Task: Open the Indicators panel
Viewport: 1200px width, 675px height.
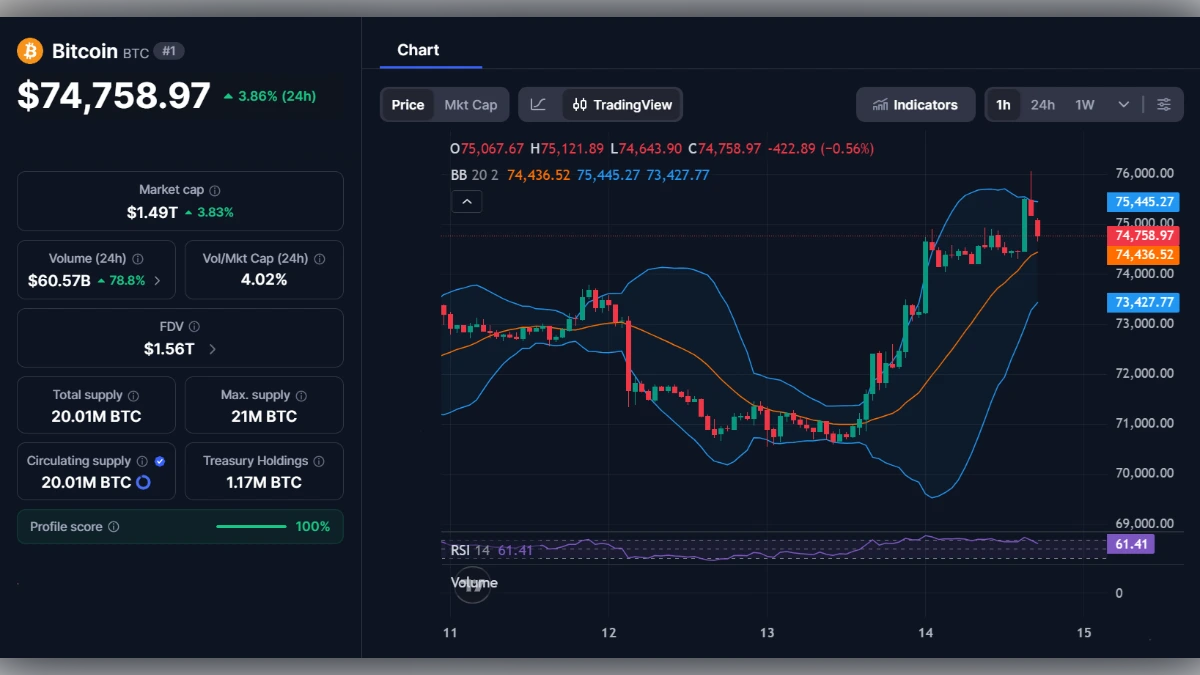Action: [915, 104]
